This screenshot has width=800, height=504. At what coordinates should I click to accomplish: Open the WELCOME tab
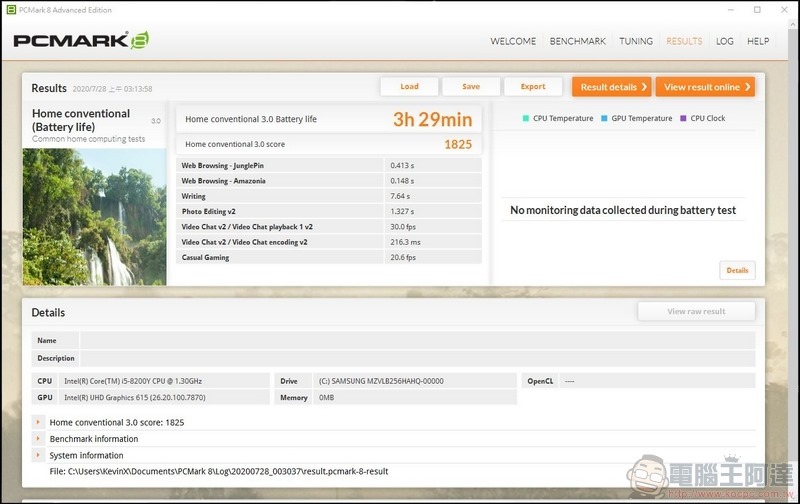pos(513,41)
